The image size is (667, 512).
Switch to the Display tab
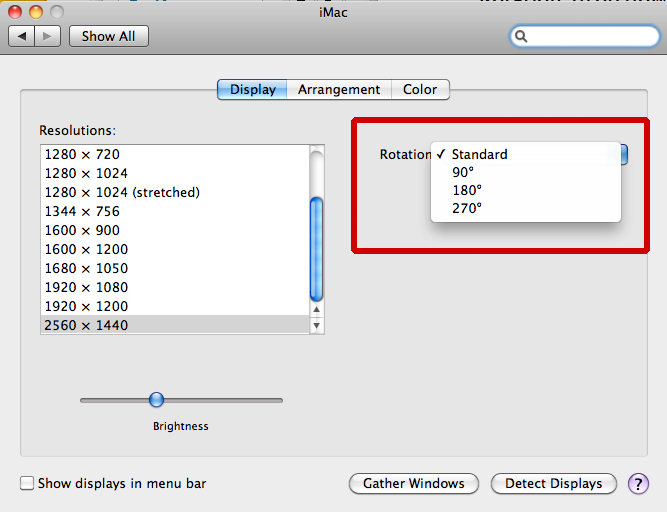click(252, 89)
